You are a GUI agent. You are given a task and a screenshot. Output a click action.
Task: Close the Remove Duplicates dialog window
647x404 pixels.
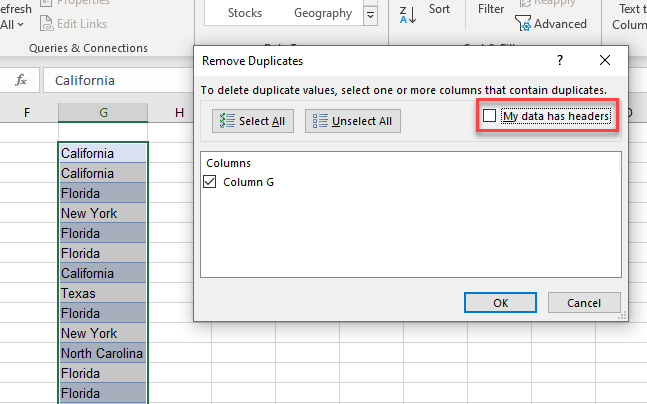[604, 61]
